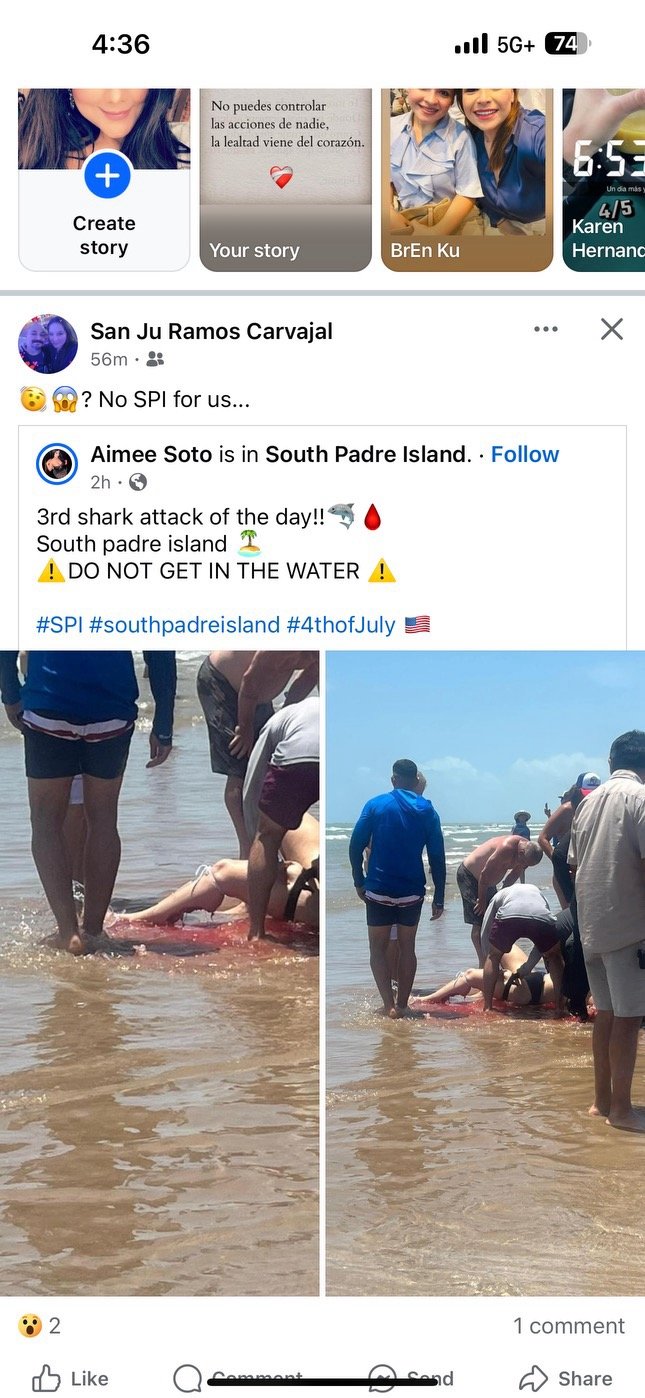Image resolution: width=645 pixels, height=1398 pixels.
Task: Open BrEn Ku's story
Action: point(467,180)
